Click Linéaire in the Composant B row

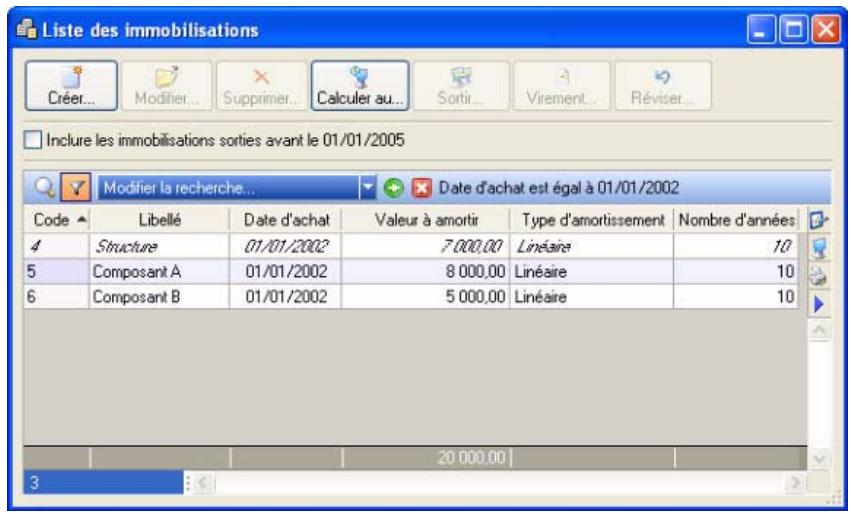click(x=541, y=297)
